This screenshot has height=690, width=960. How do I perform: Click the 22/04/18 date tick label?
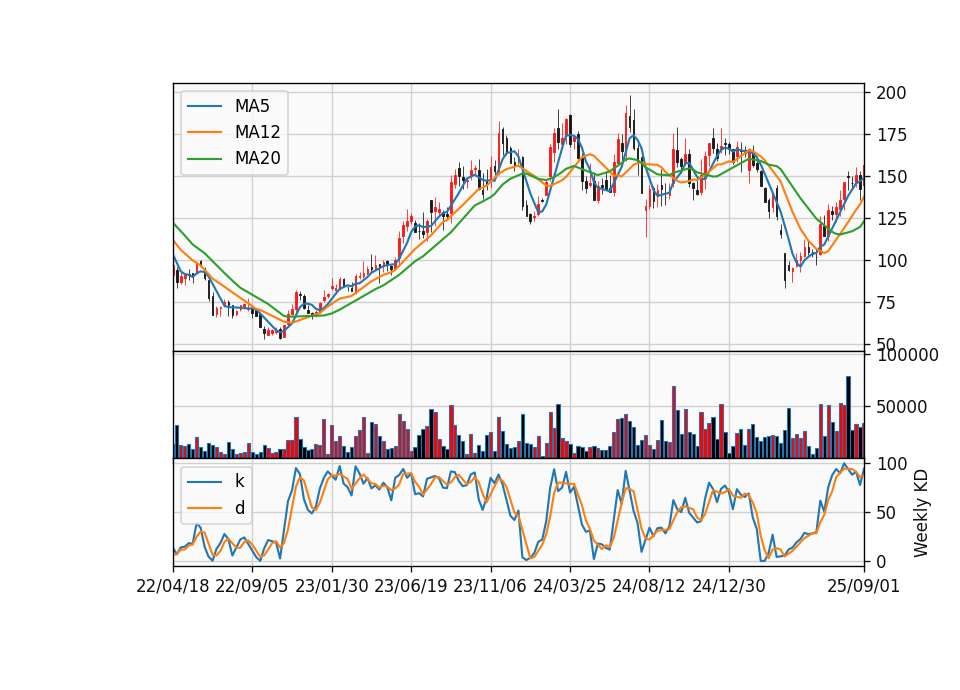[173, 587]
